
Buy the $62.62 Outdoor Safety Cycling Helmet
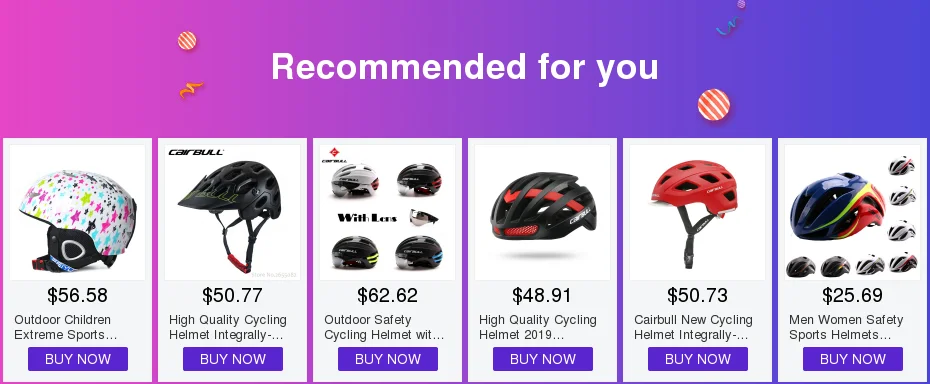pyautogui.click(x=388, y=359)
